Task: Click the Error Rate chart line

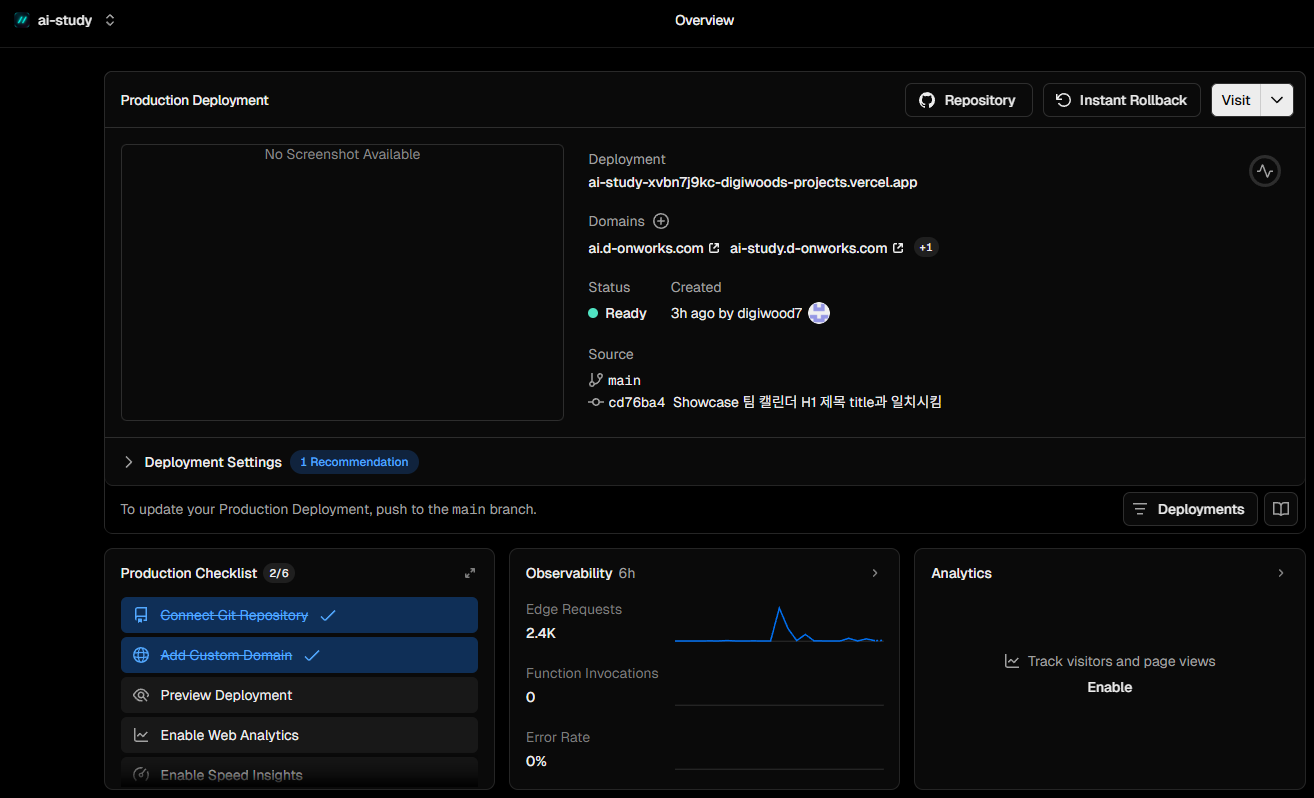Action: tap(779, 769)
